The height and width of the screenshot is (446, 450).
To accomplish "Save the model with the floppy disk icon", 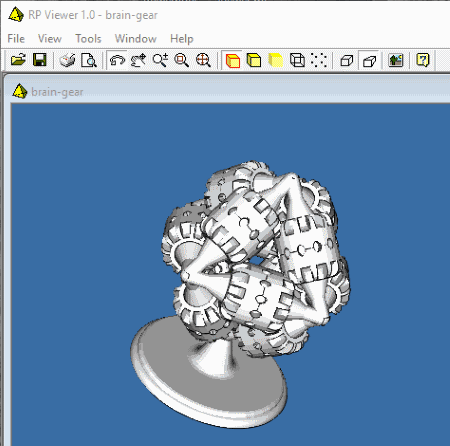I will [40, 60].
